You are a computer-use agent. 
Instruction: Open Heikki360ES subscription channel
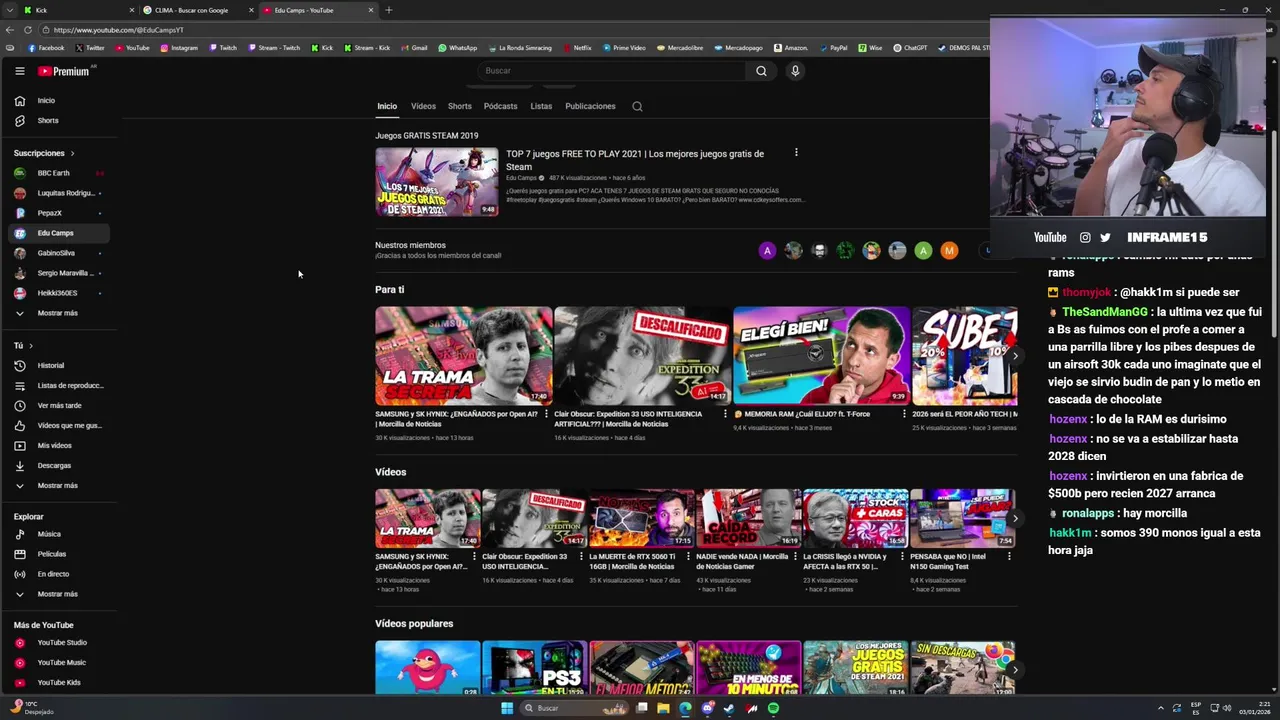point(59,293)
